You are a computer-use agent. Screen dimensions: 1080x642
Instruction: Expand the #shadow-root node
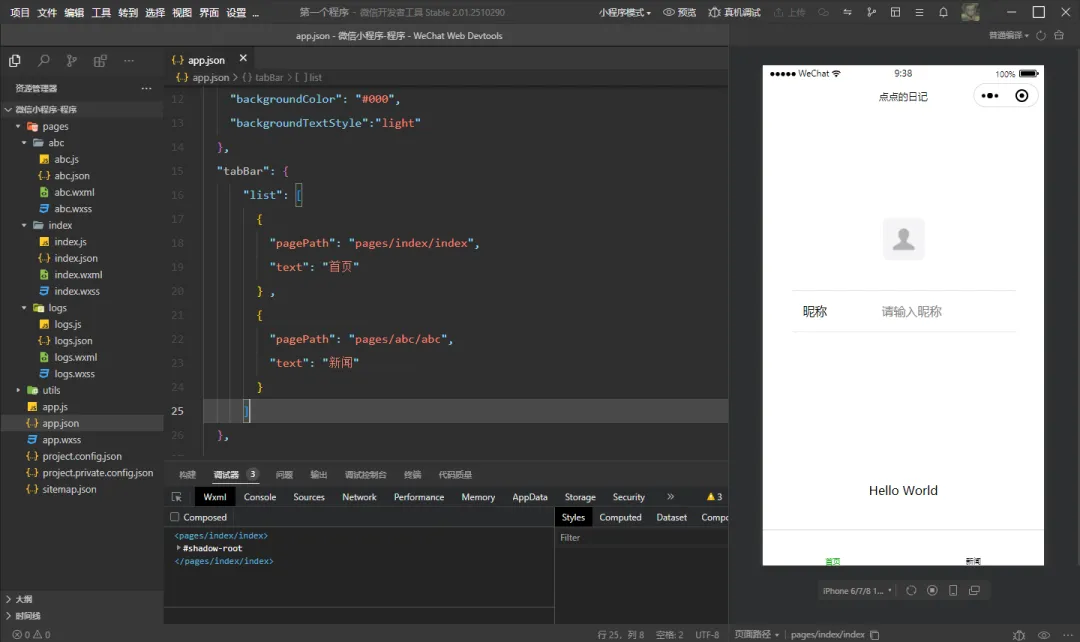(x=178, y=548)
